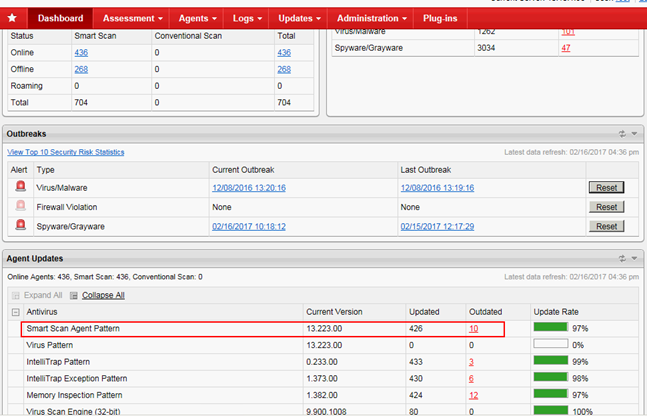Open View Top 10 Security Risk Statistics link
This screenshot has width=647, height=416.
pos(65,152)
